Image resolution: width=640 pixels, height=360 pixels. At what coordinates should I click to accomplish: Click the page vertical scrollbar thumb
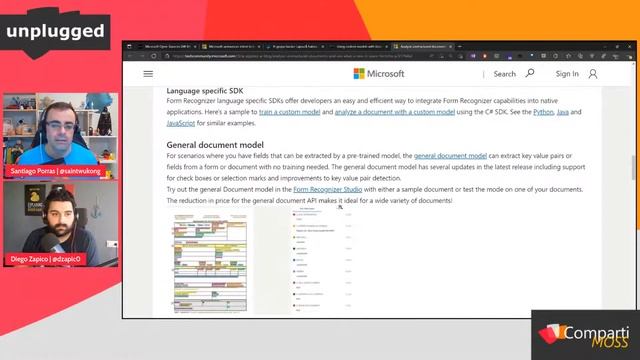[x=633, y=167]
